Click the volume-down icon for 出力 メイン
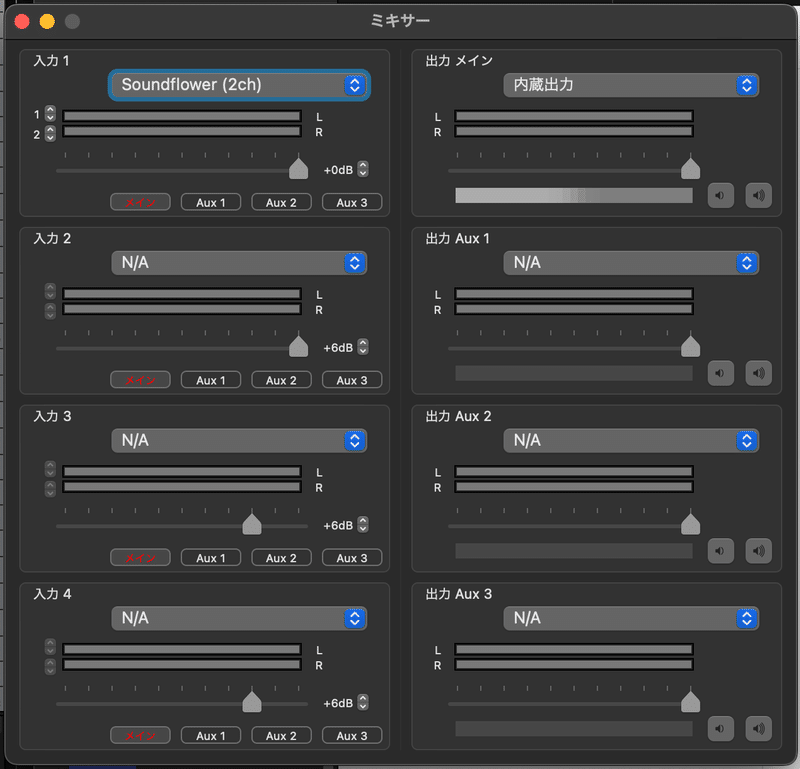This screenshot has width=800, height=769. (720, 195)
